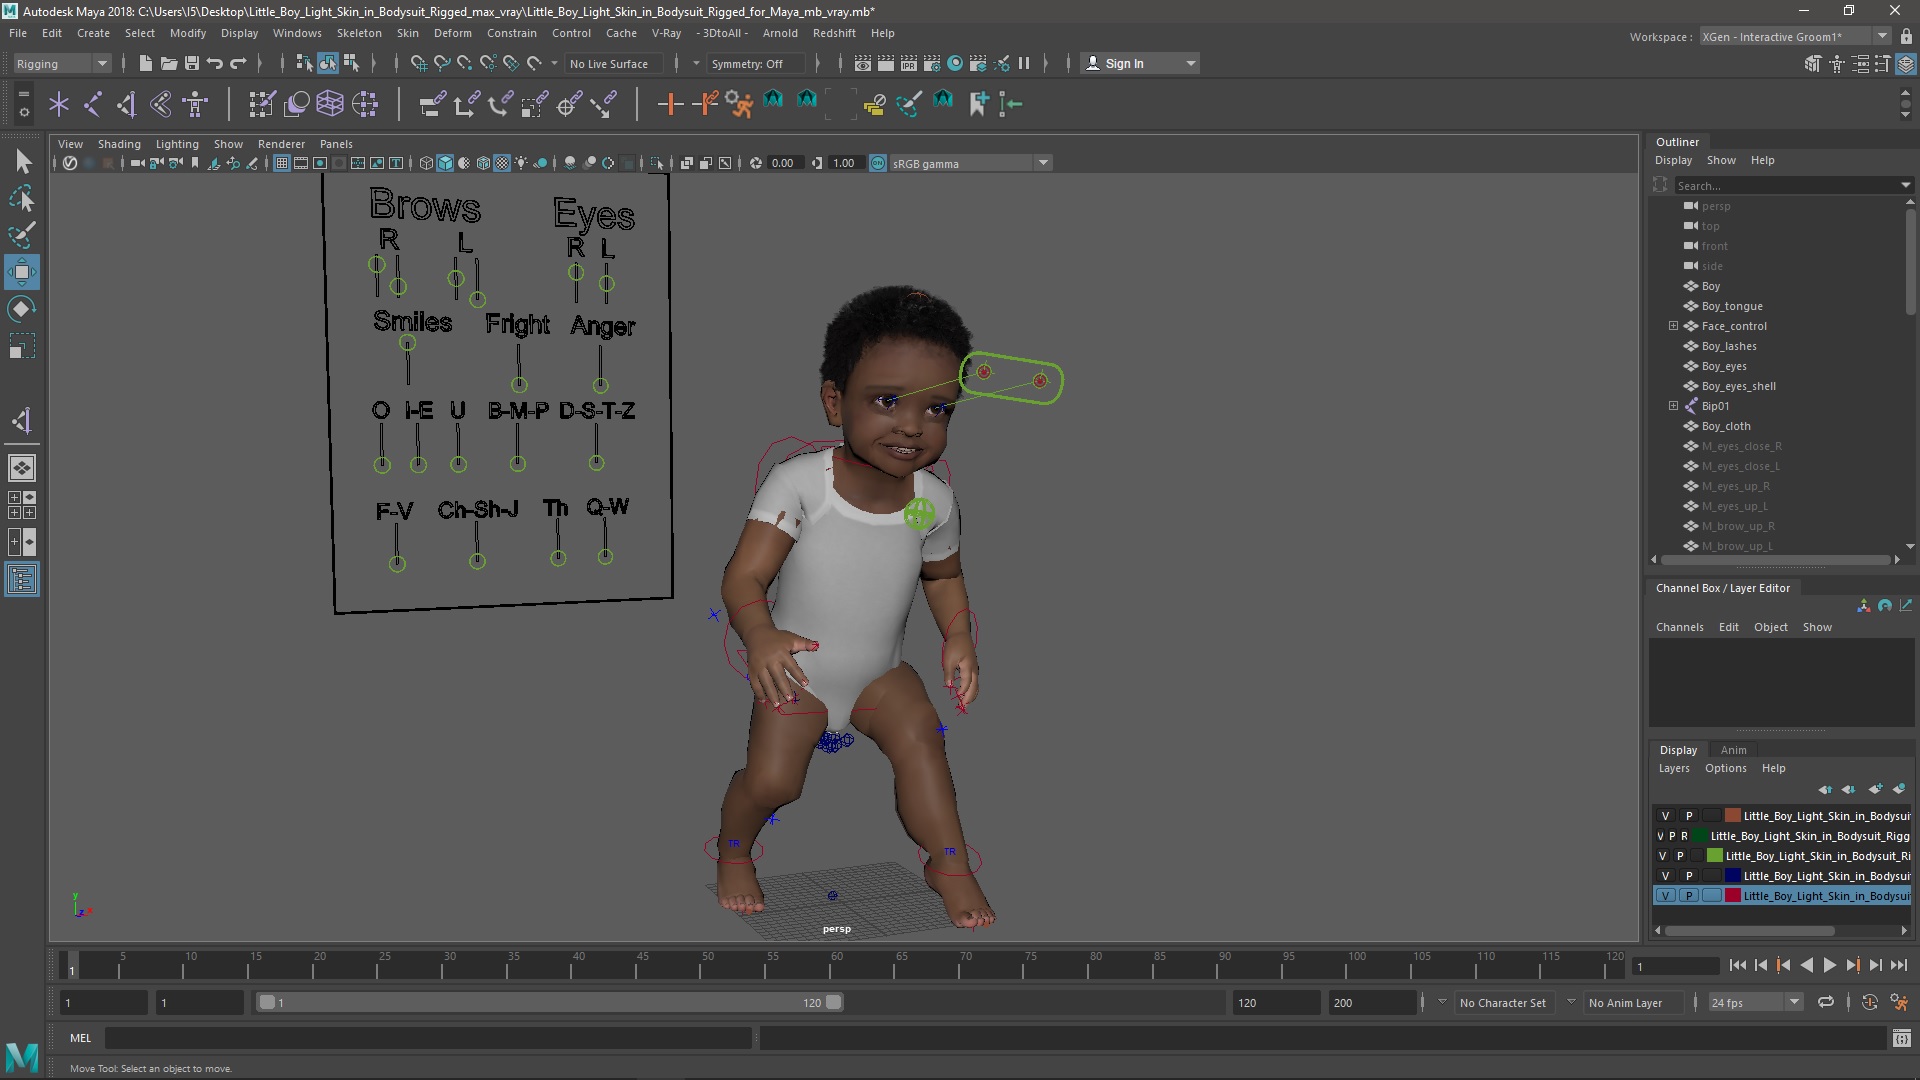Open the Layers menu in Layer Editor
This screenshot has width=1920, height=1080.
pyautogui.click(x=1673, y=768)
